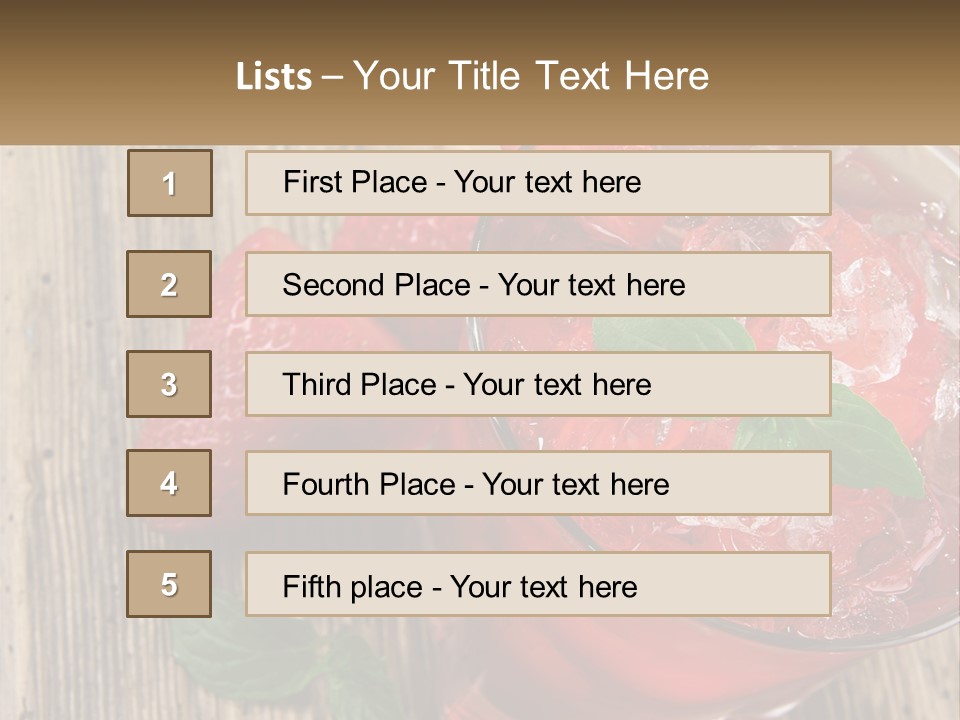Click the bold word 'Lists' in the title
The height and width of the screenshot is (720, 960).
274,76
